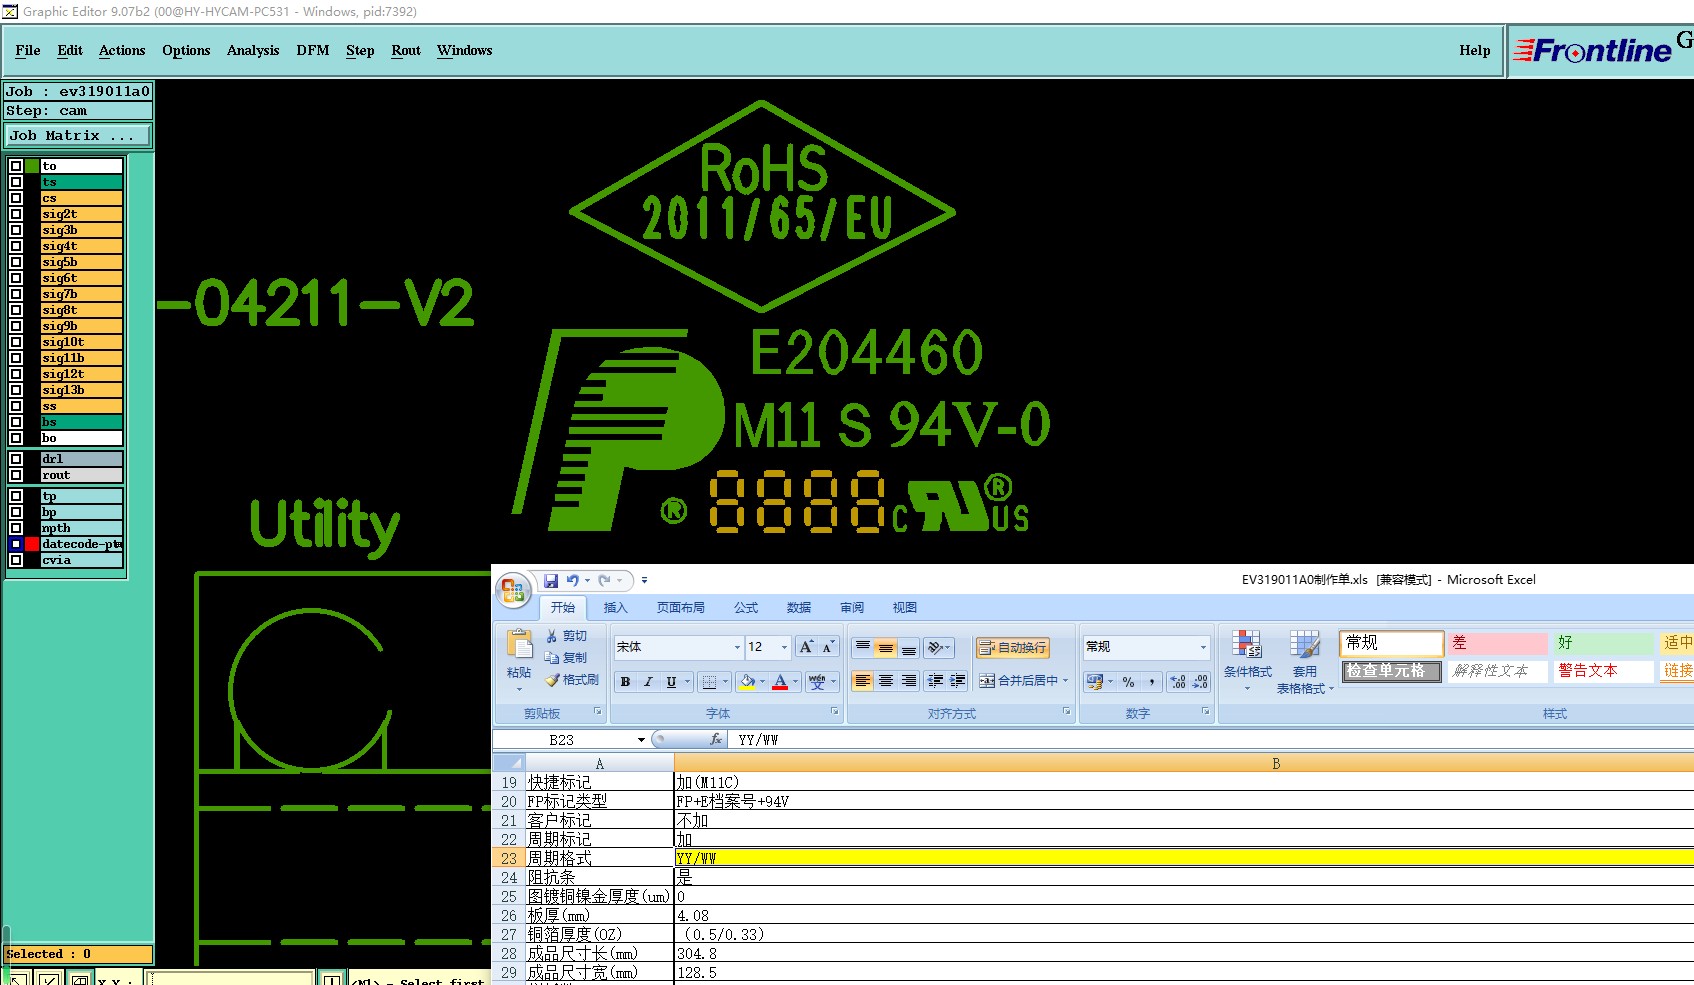Open the Rout menu
Screen dimensions: 1694x985
[406, 51]
